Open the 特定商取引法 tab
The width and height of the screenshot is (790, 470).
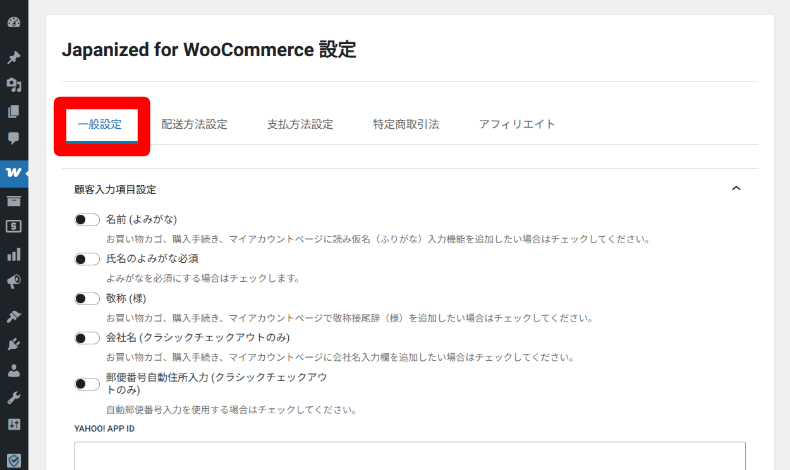(x=406, y=124)
